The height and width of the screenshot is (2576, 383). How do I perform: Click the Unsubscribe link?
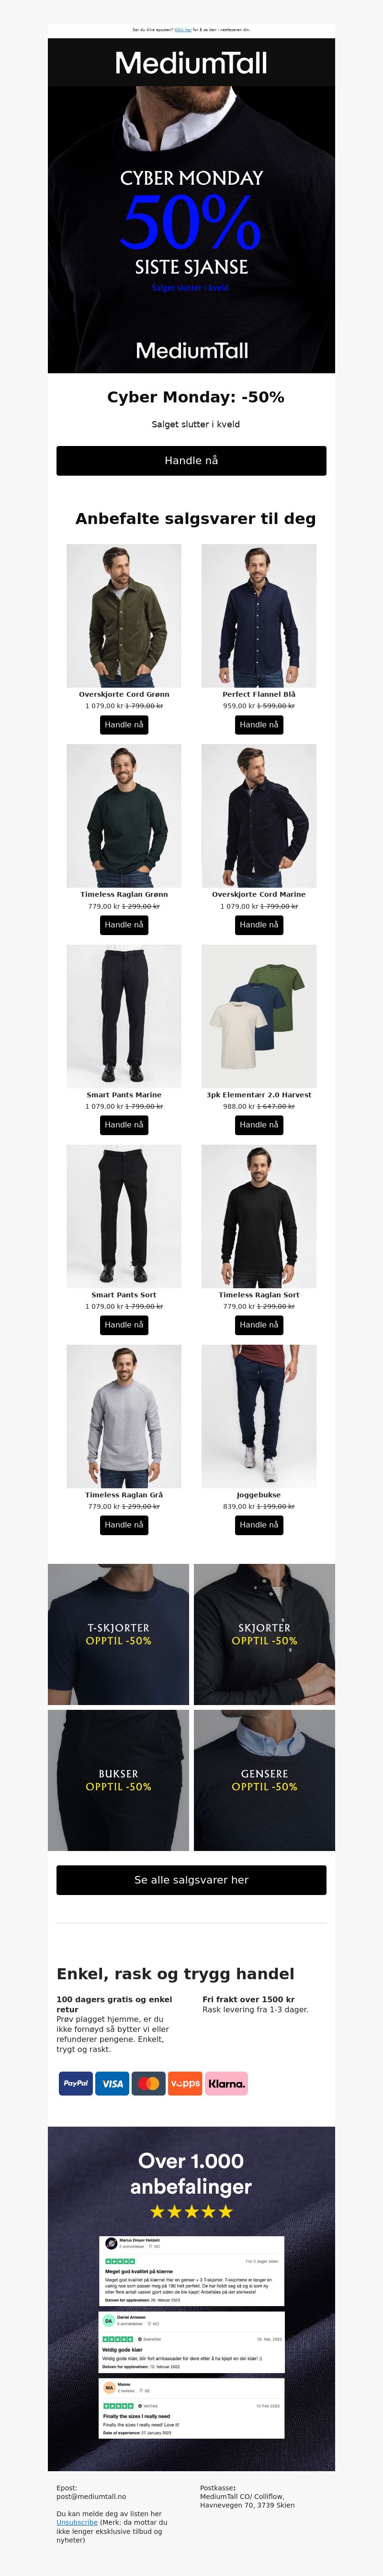pyautogui.click(x=77, y=2522)
